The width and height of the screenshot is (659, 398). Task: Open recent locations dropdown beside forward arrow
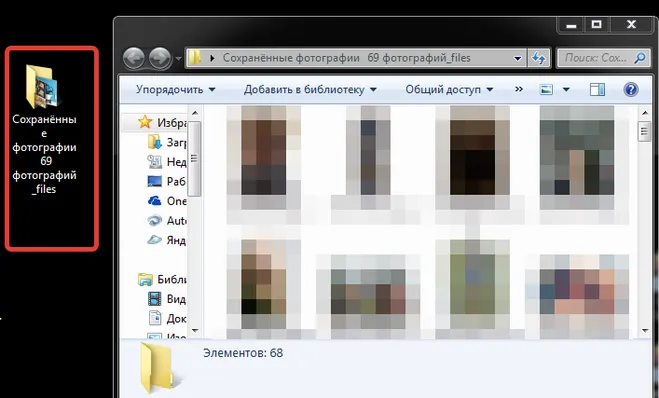[x=178, y=58]
